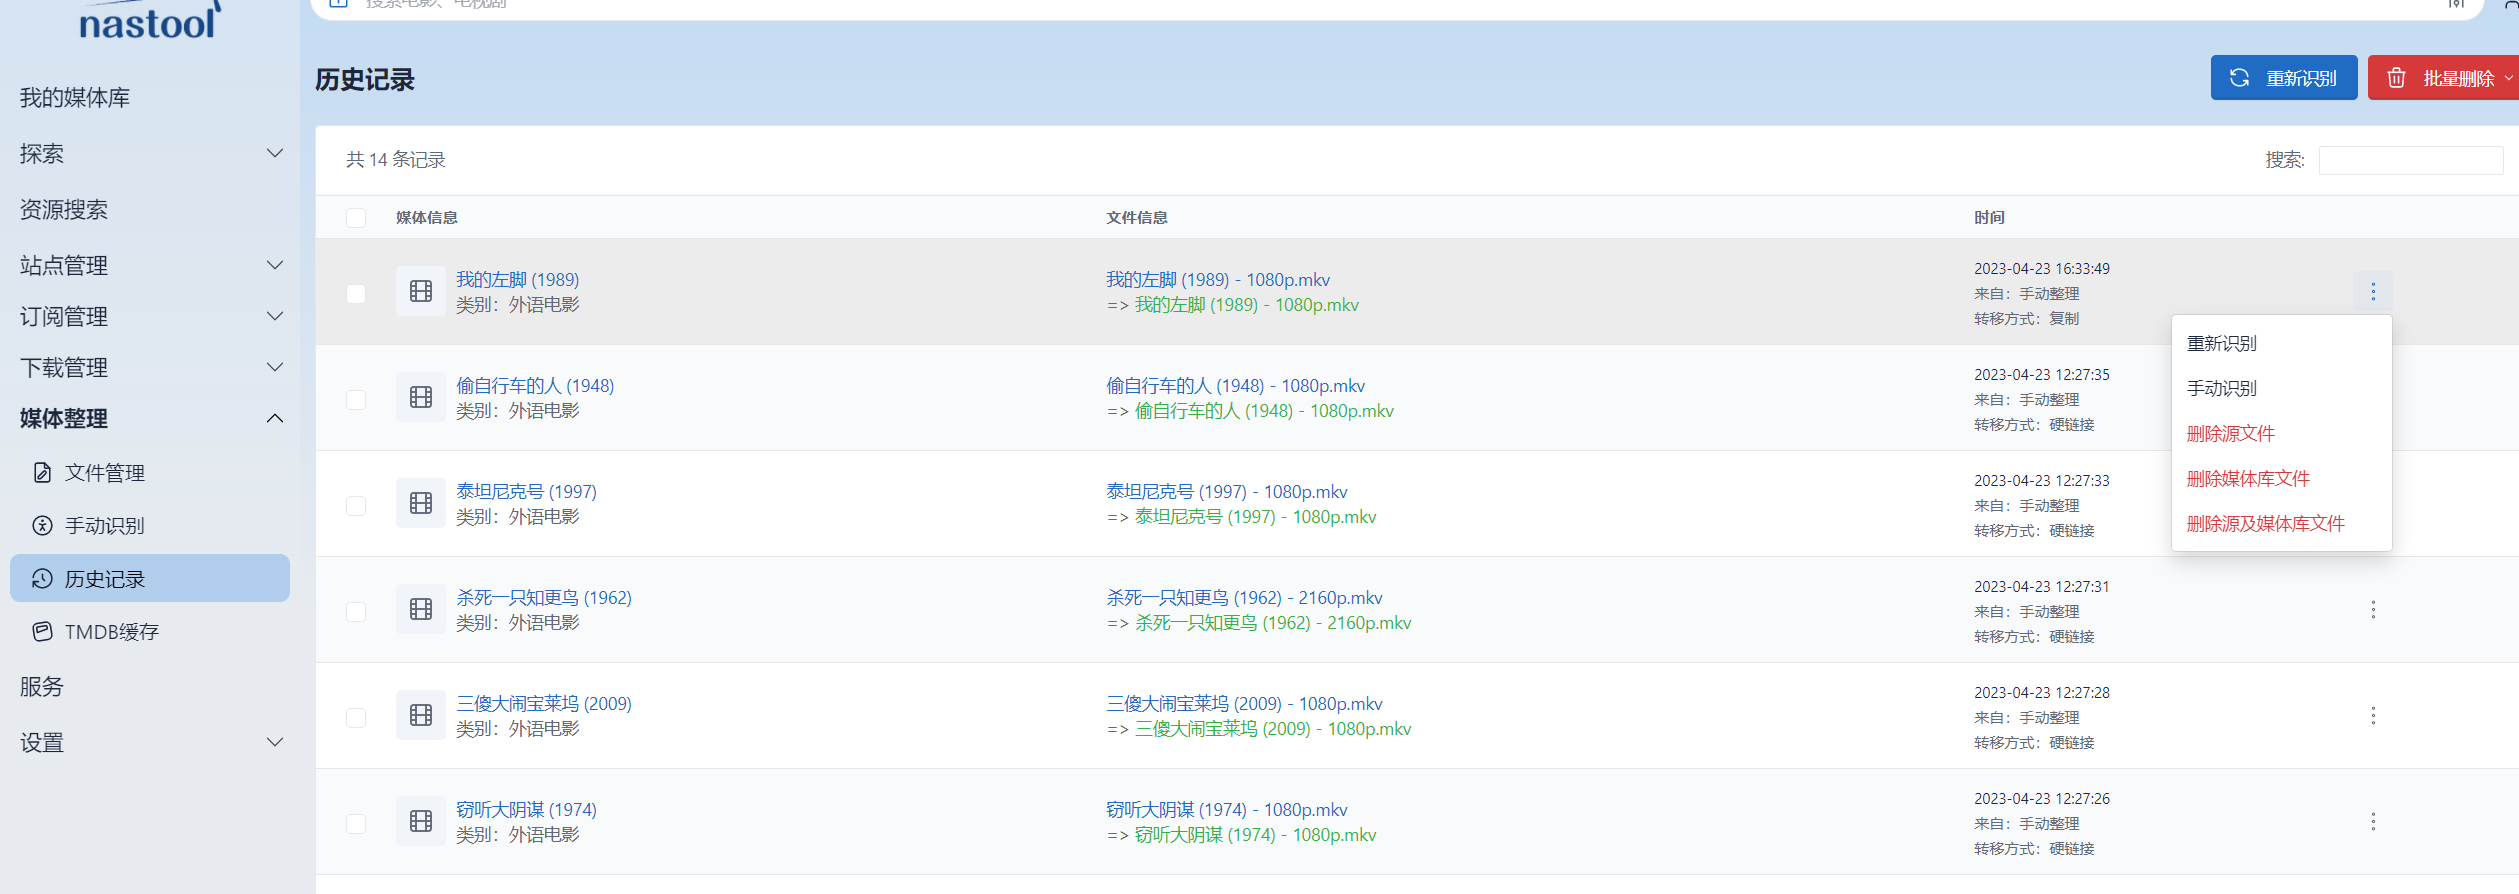Open the 杀死一只知更鸟 (1962) media link

coord(544,597)
